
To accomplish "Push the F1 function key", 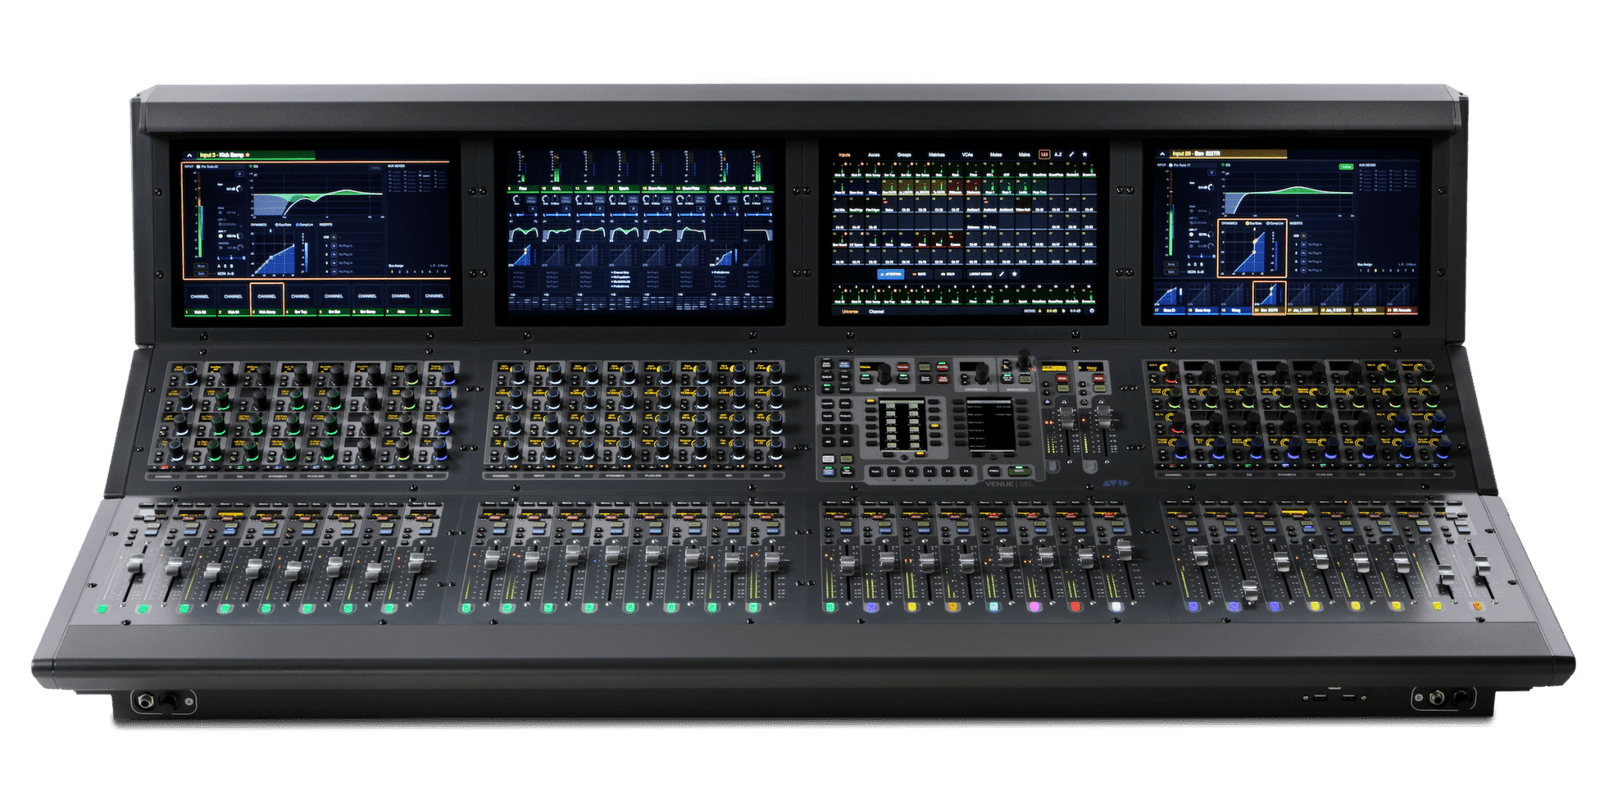I will click(893, 471).
